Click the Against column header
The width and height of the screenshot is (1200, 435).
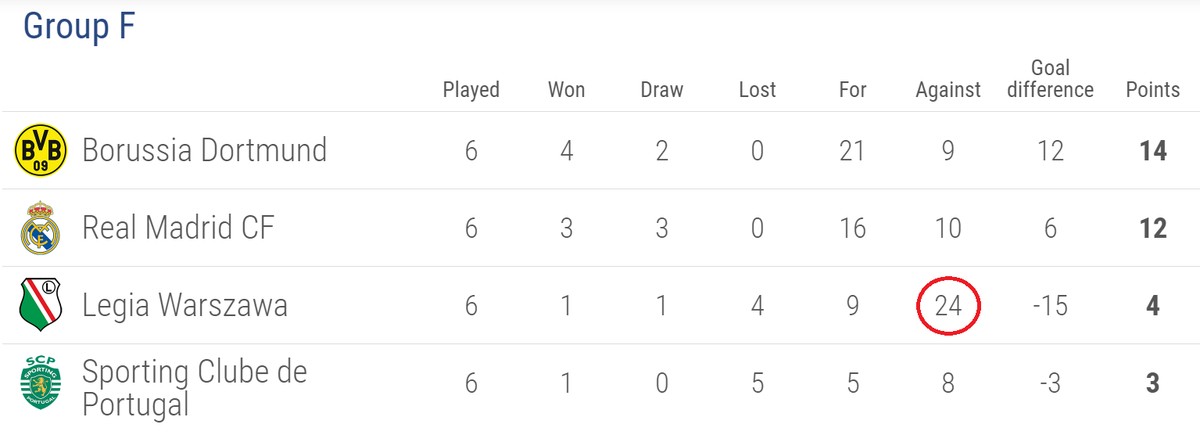tap(948, 91)
